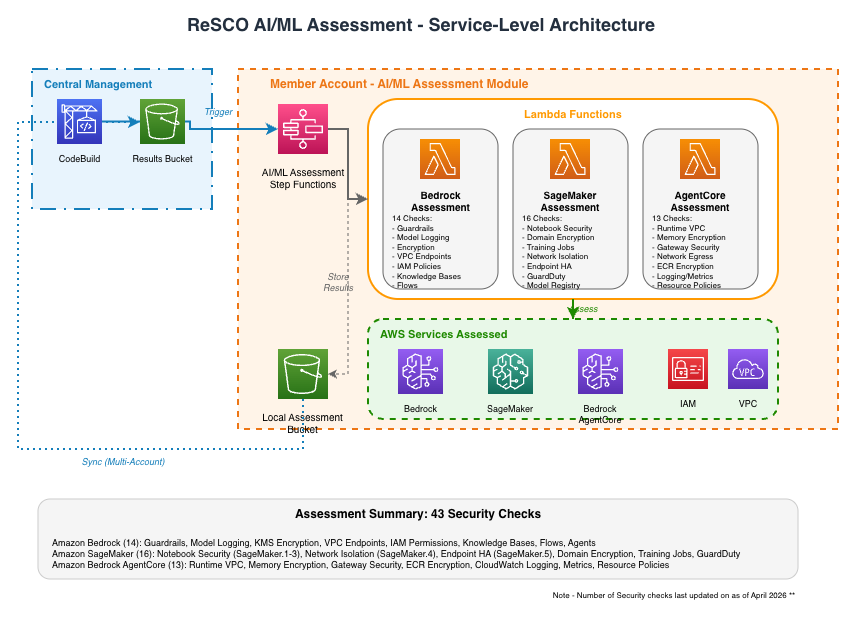Click the SageMaker Assessment Lambda icon

(570, 159)
